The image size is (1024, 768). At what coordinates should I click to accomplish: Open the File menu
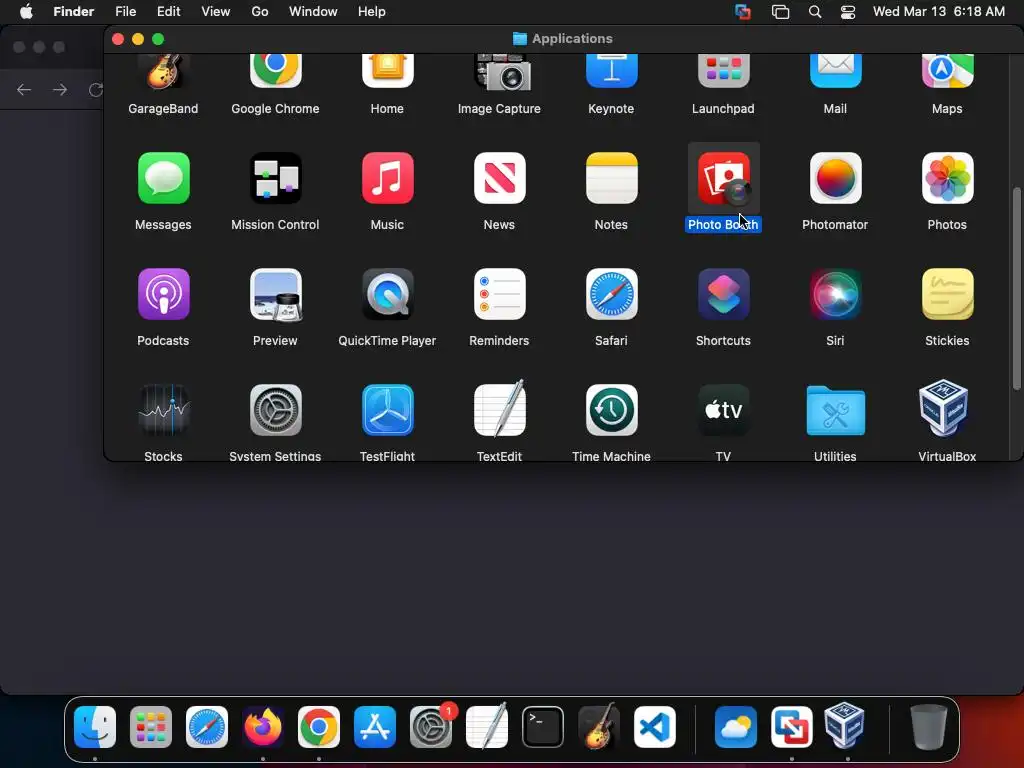125,12
